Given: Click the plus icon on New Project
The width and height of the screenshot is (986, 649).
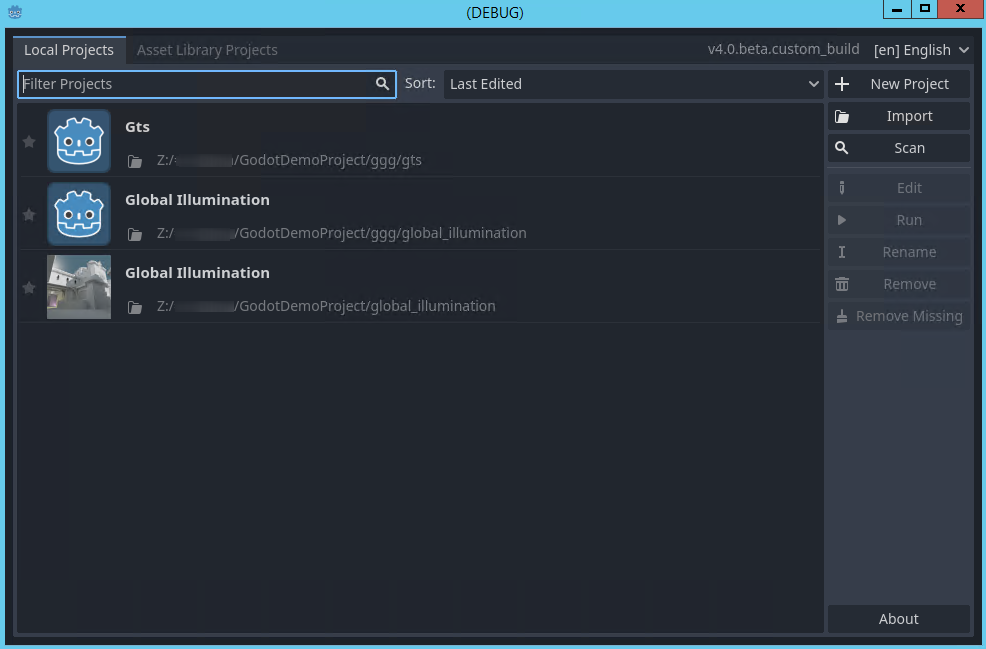Looking at the screenshot, I should click(x=842, y=84).
